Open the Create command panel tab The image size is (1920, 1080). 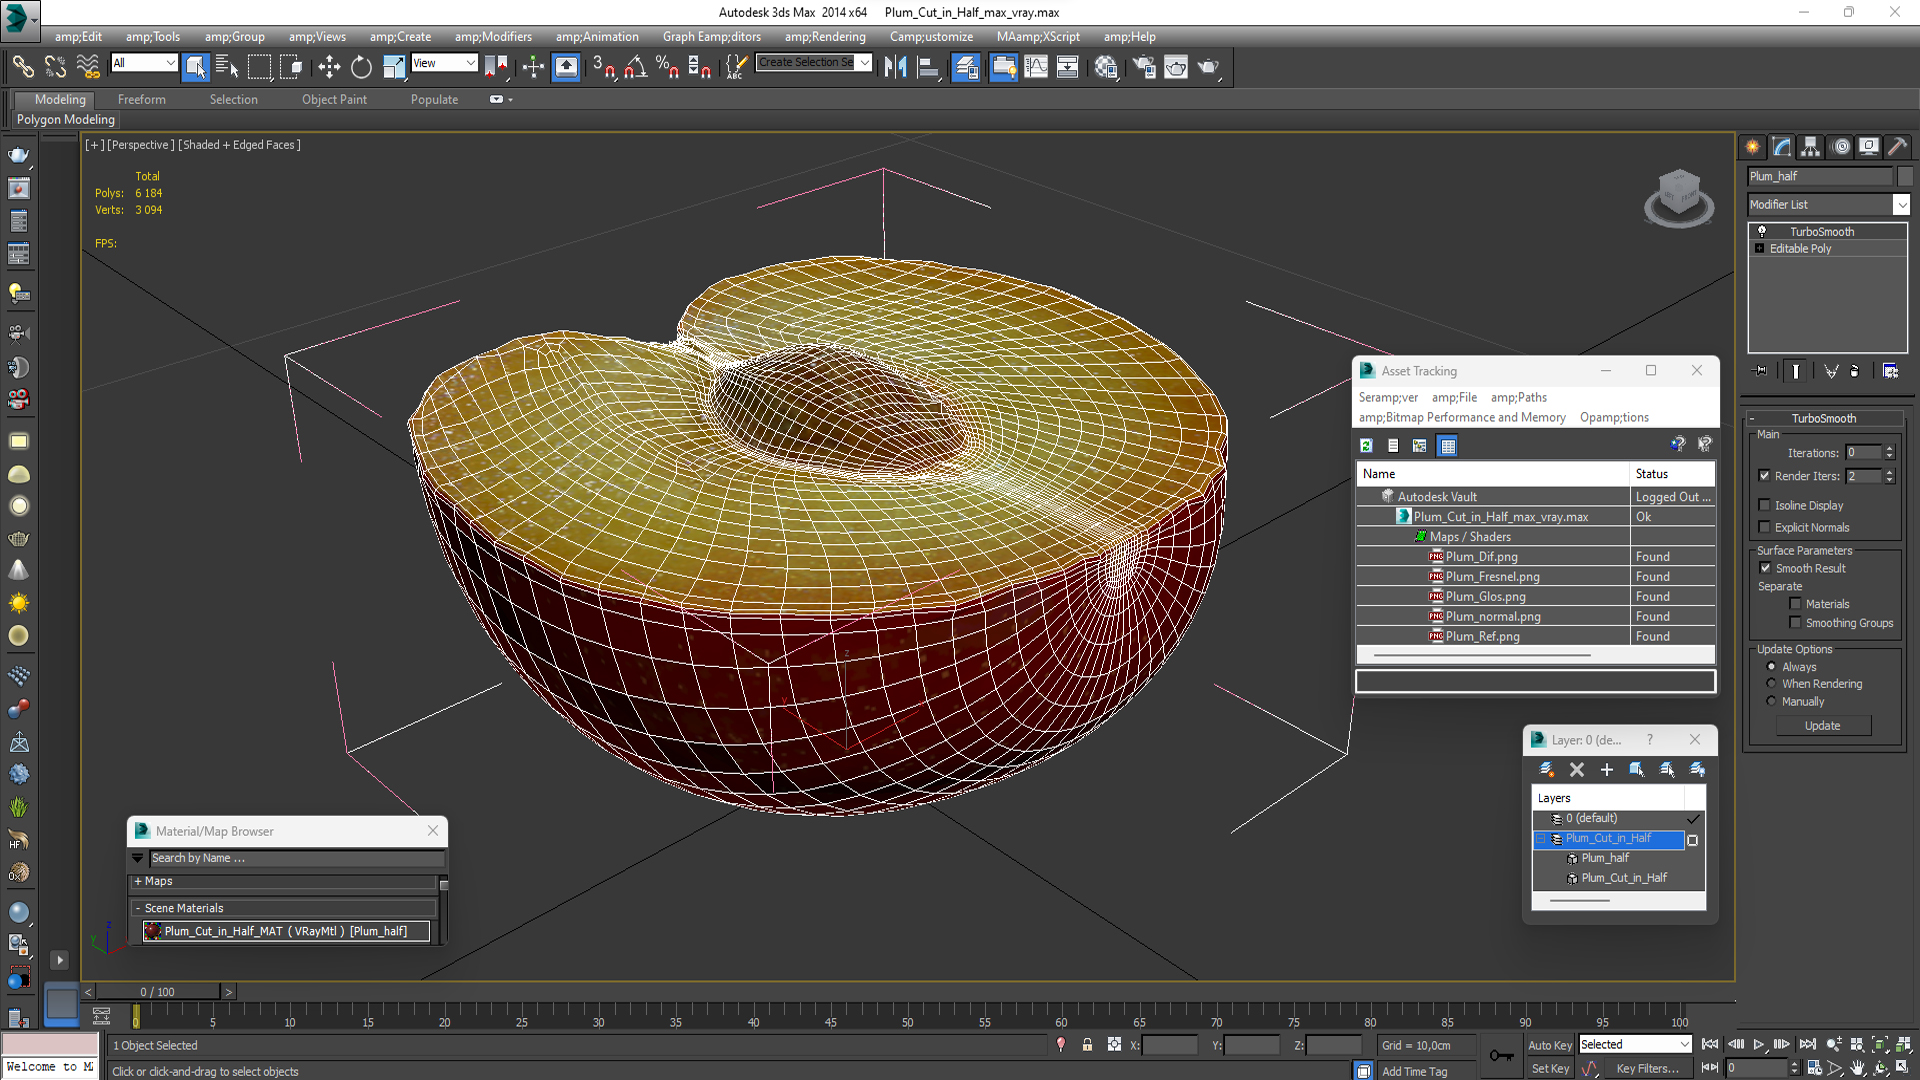1753,147
